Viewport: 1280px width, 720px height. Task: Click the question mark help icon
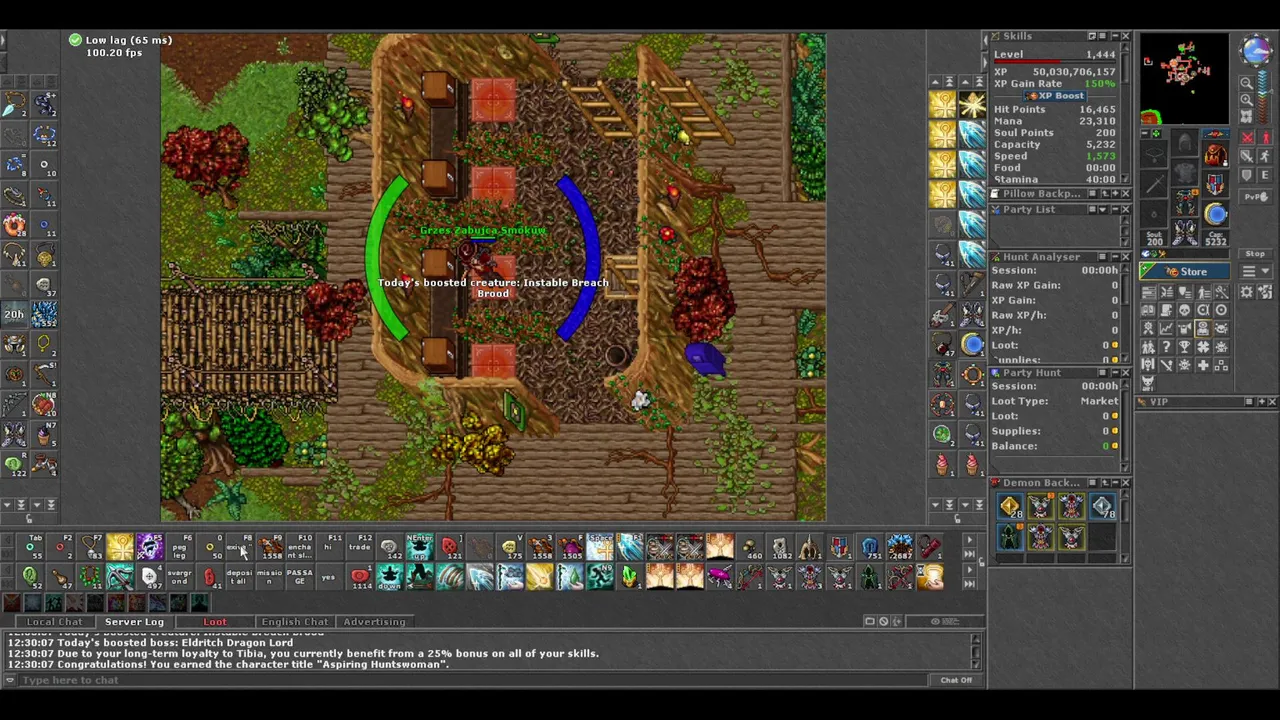click(x=1167, y=346)
